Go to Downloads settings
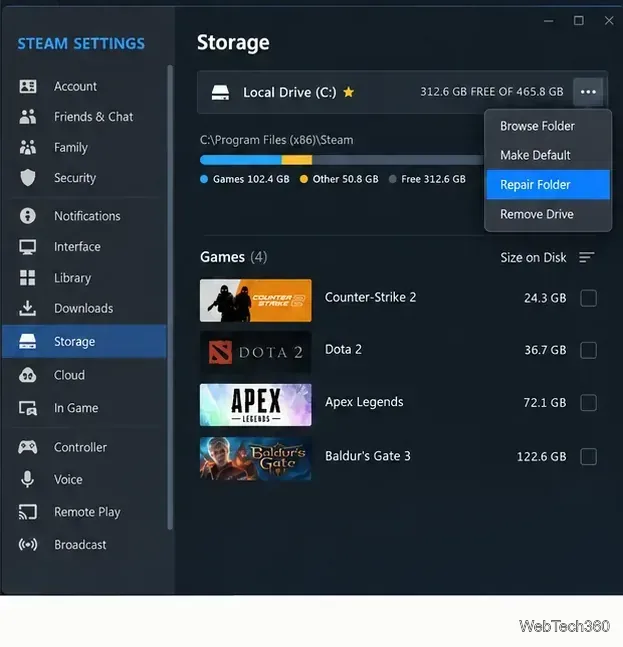 click(85, 308)
